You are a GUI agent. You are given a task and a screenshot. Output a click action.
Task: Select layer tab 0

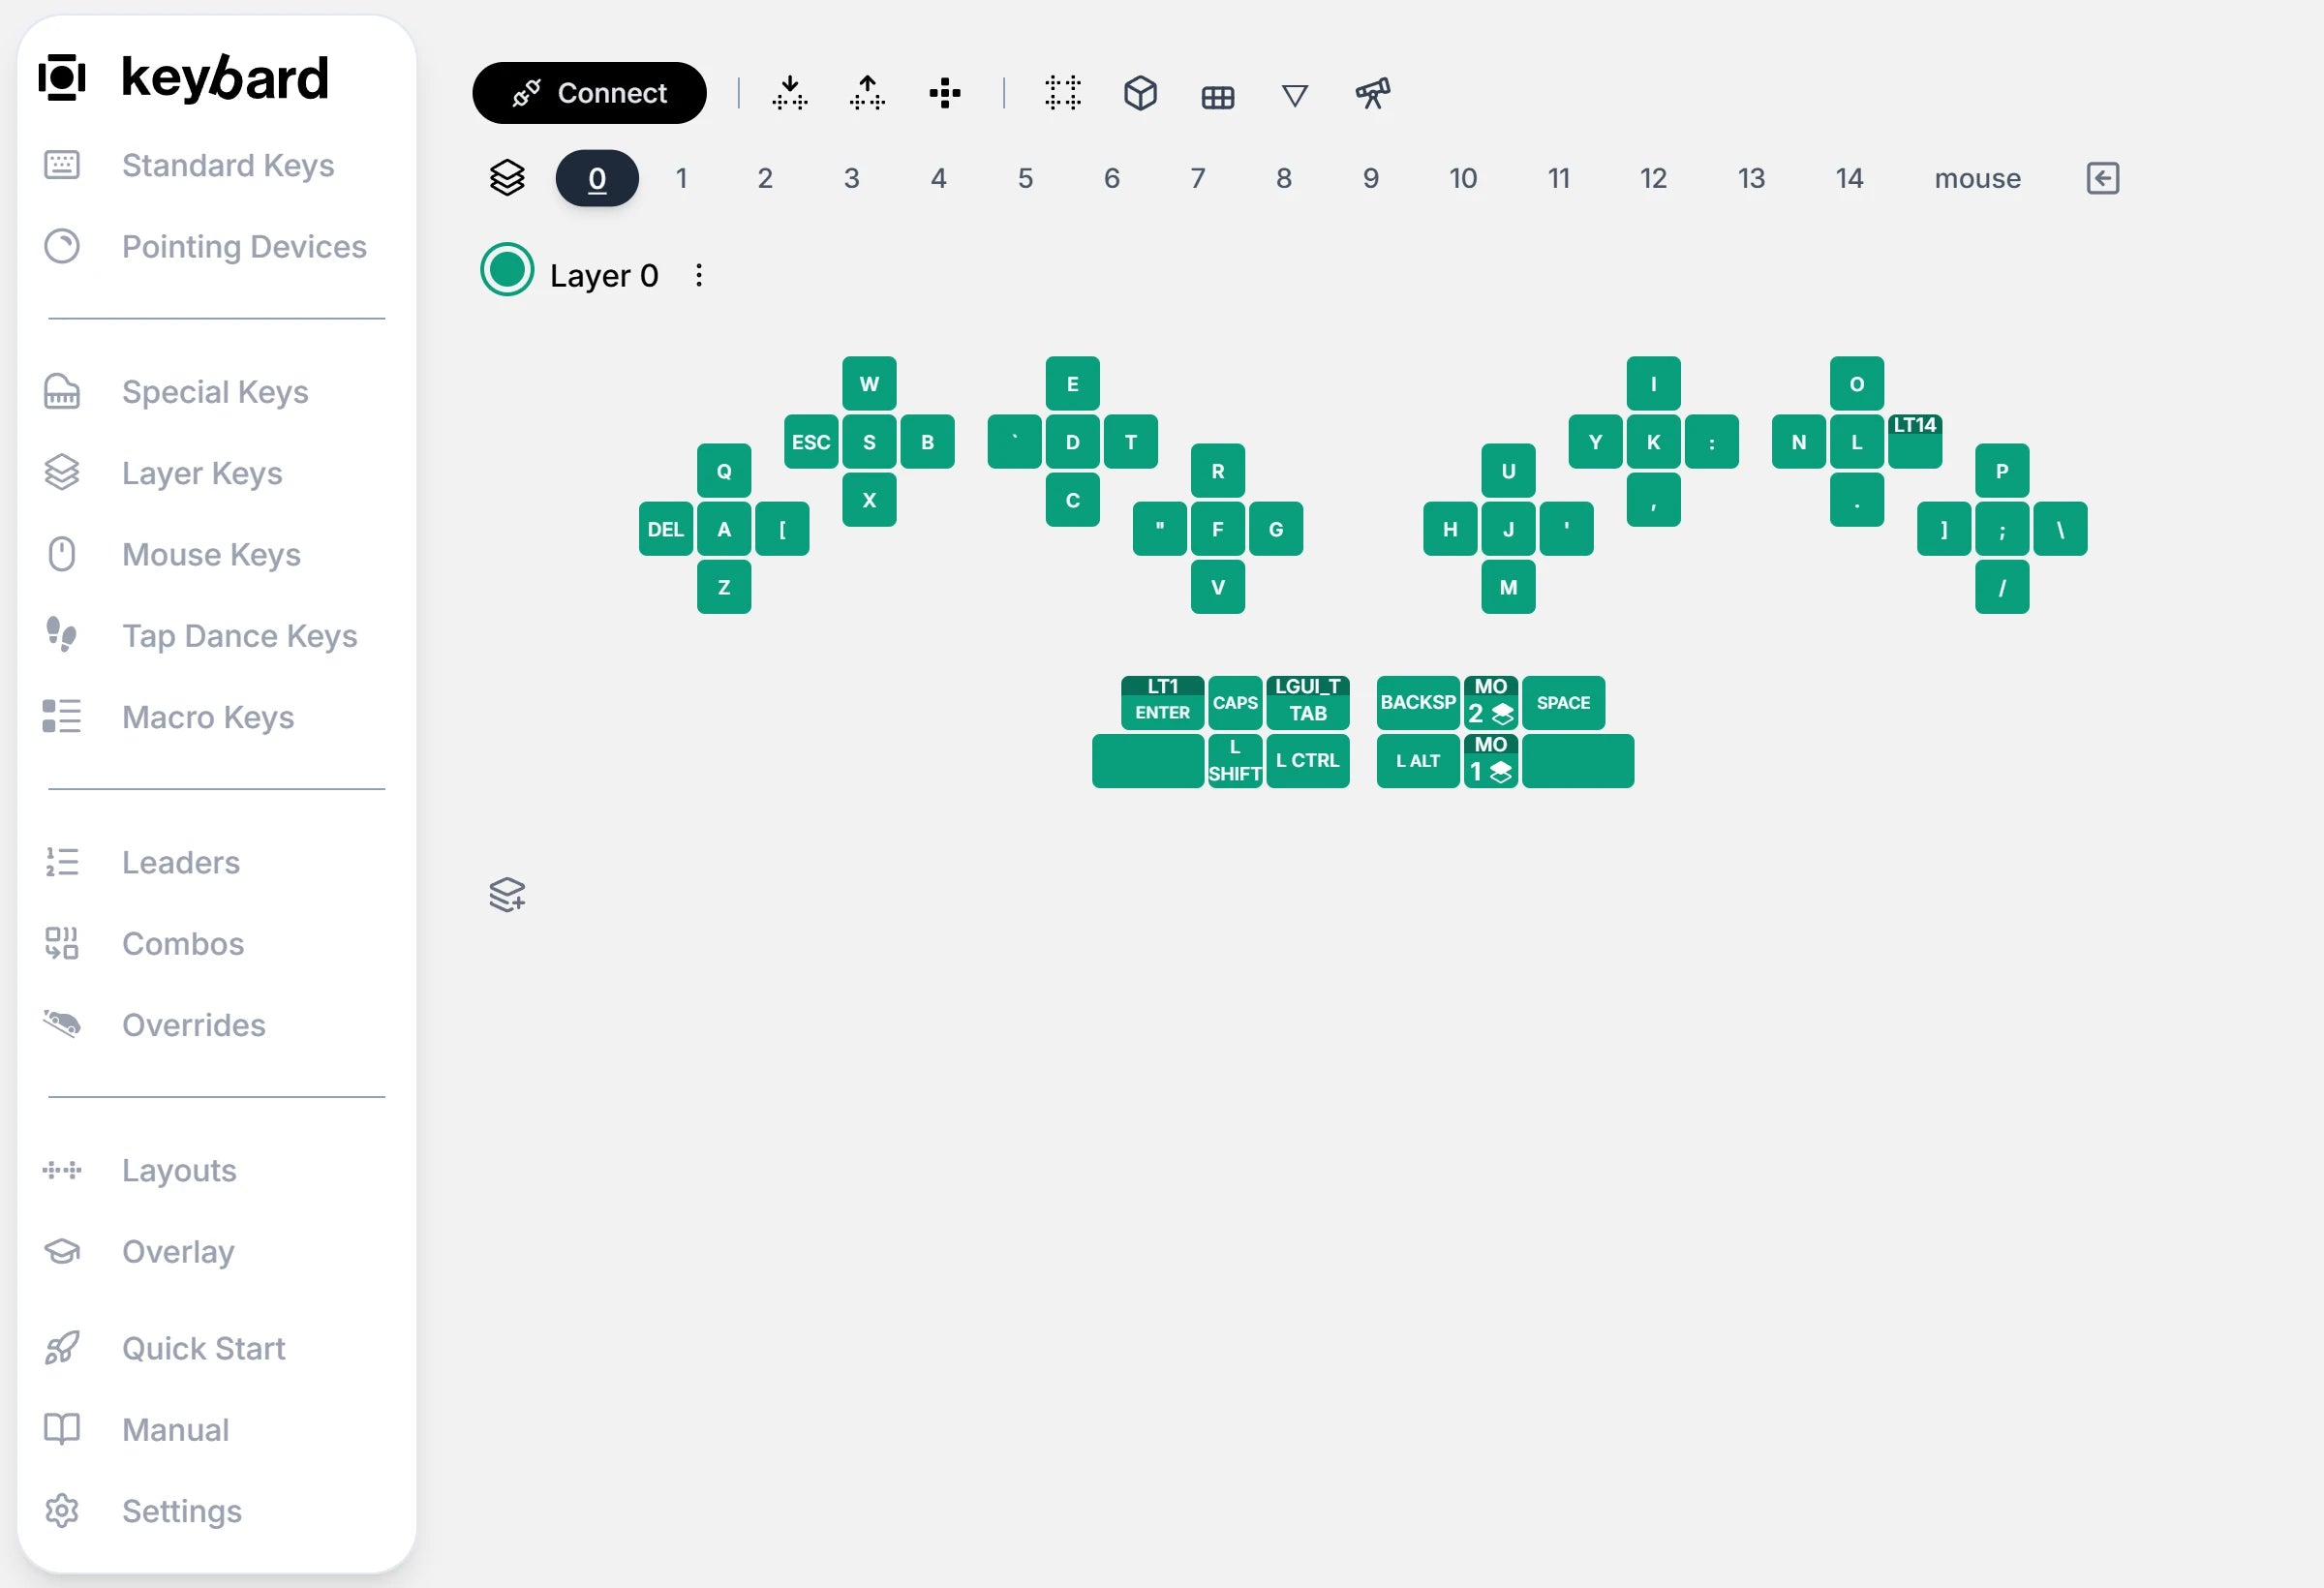point(597,178)
